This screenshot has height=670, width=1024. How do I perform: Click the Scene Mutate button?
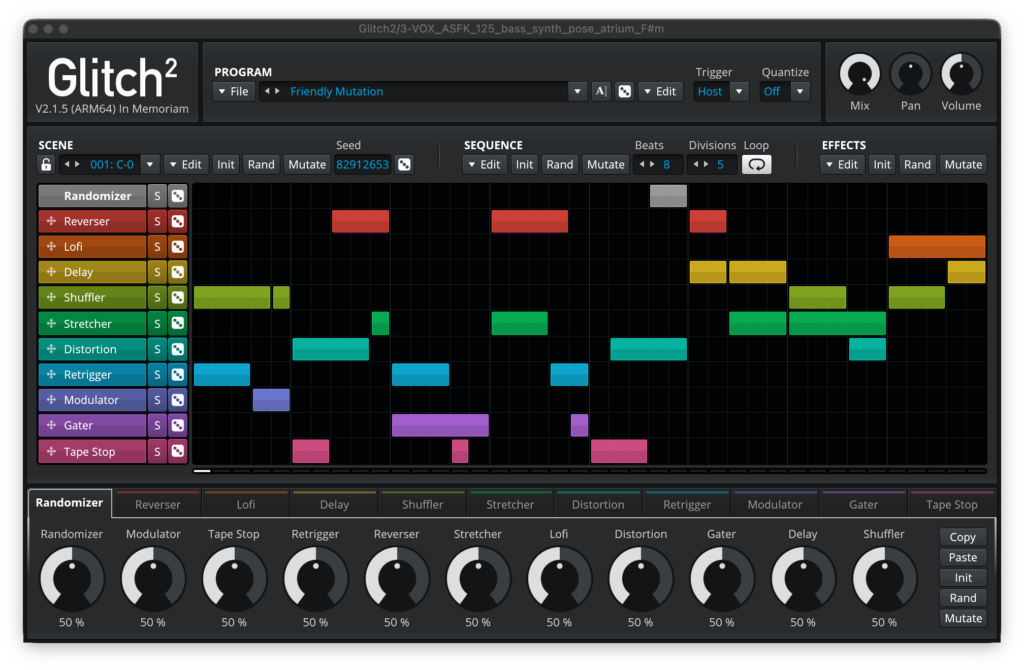(307, 165)
